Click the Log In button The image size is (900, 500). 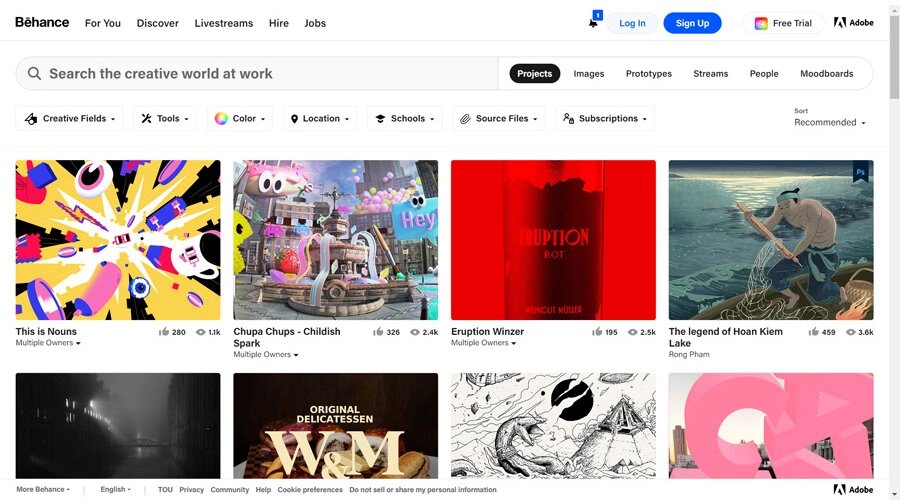(632, 23)
